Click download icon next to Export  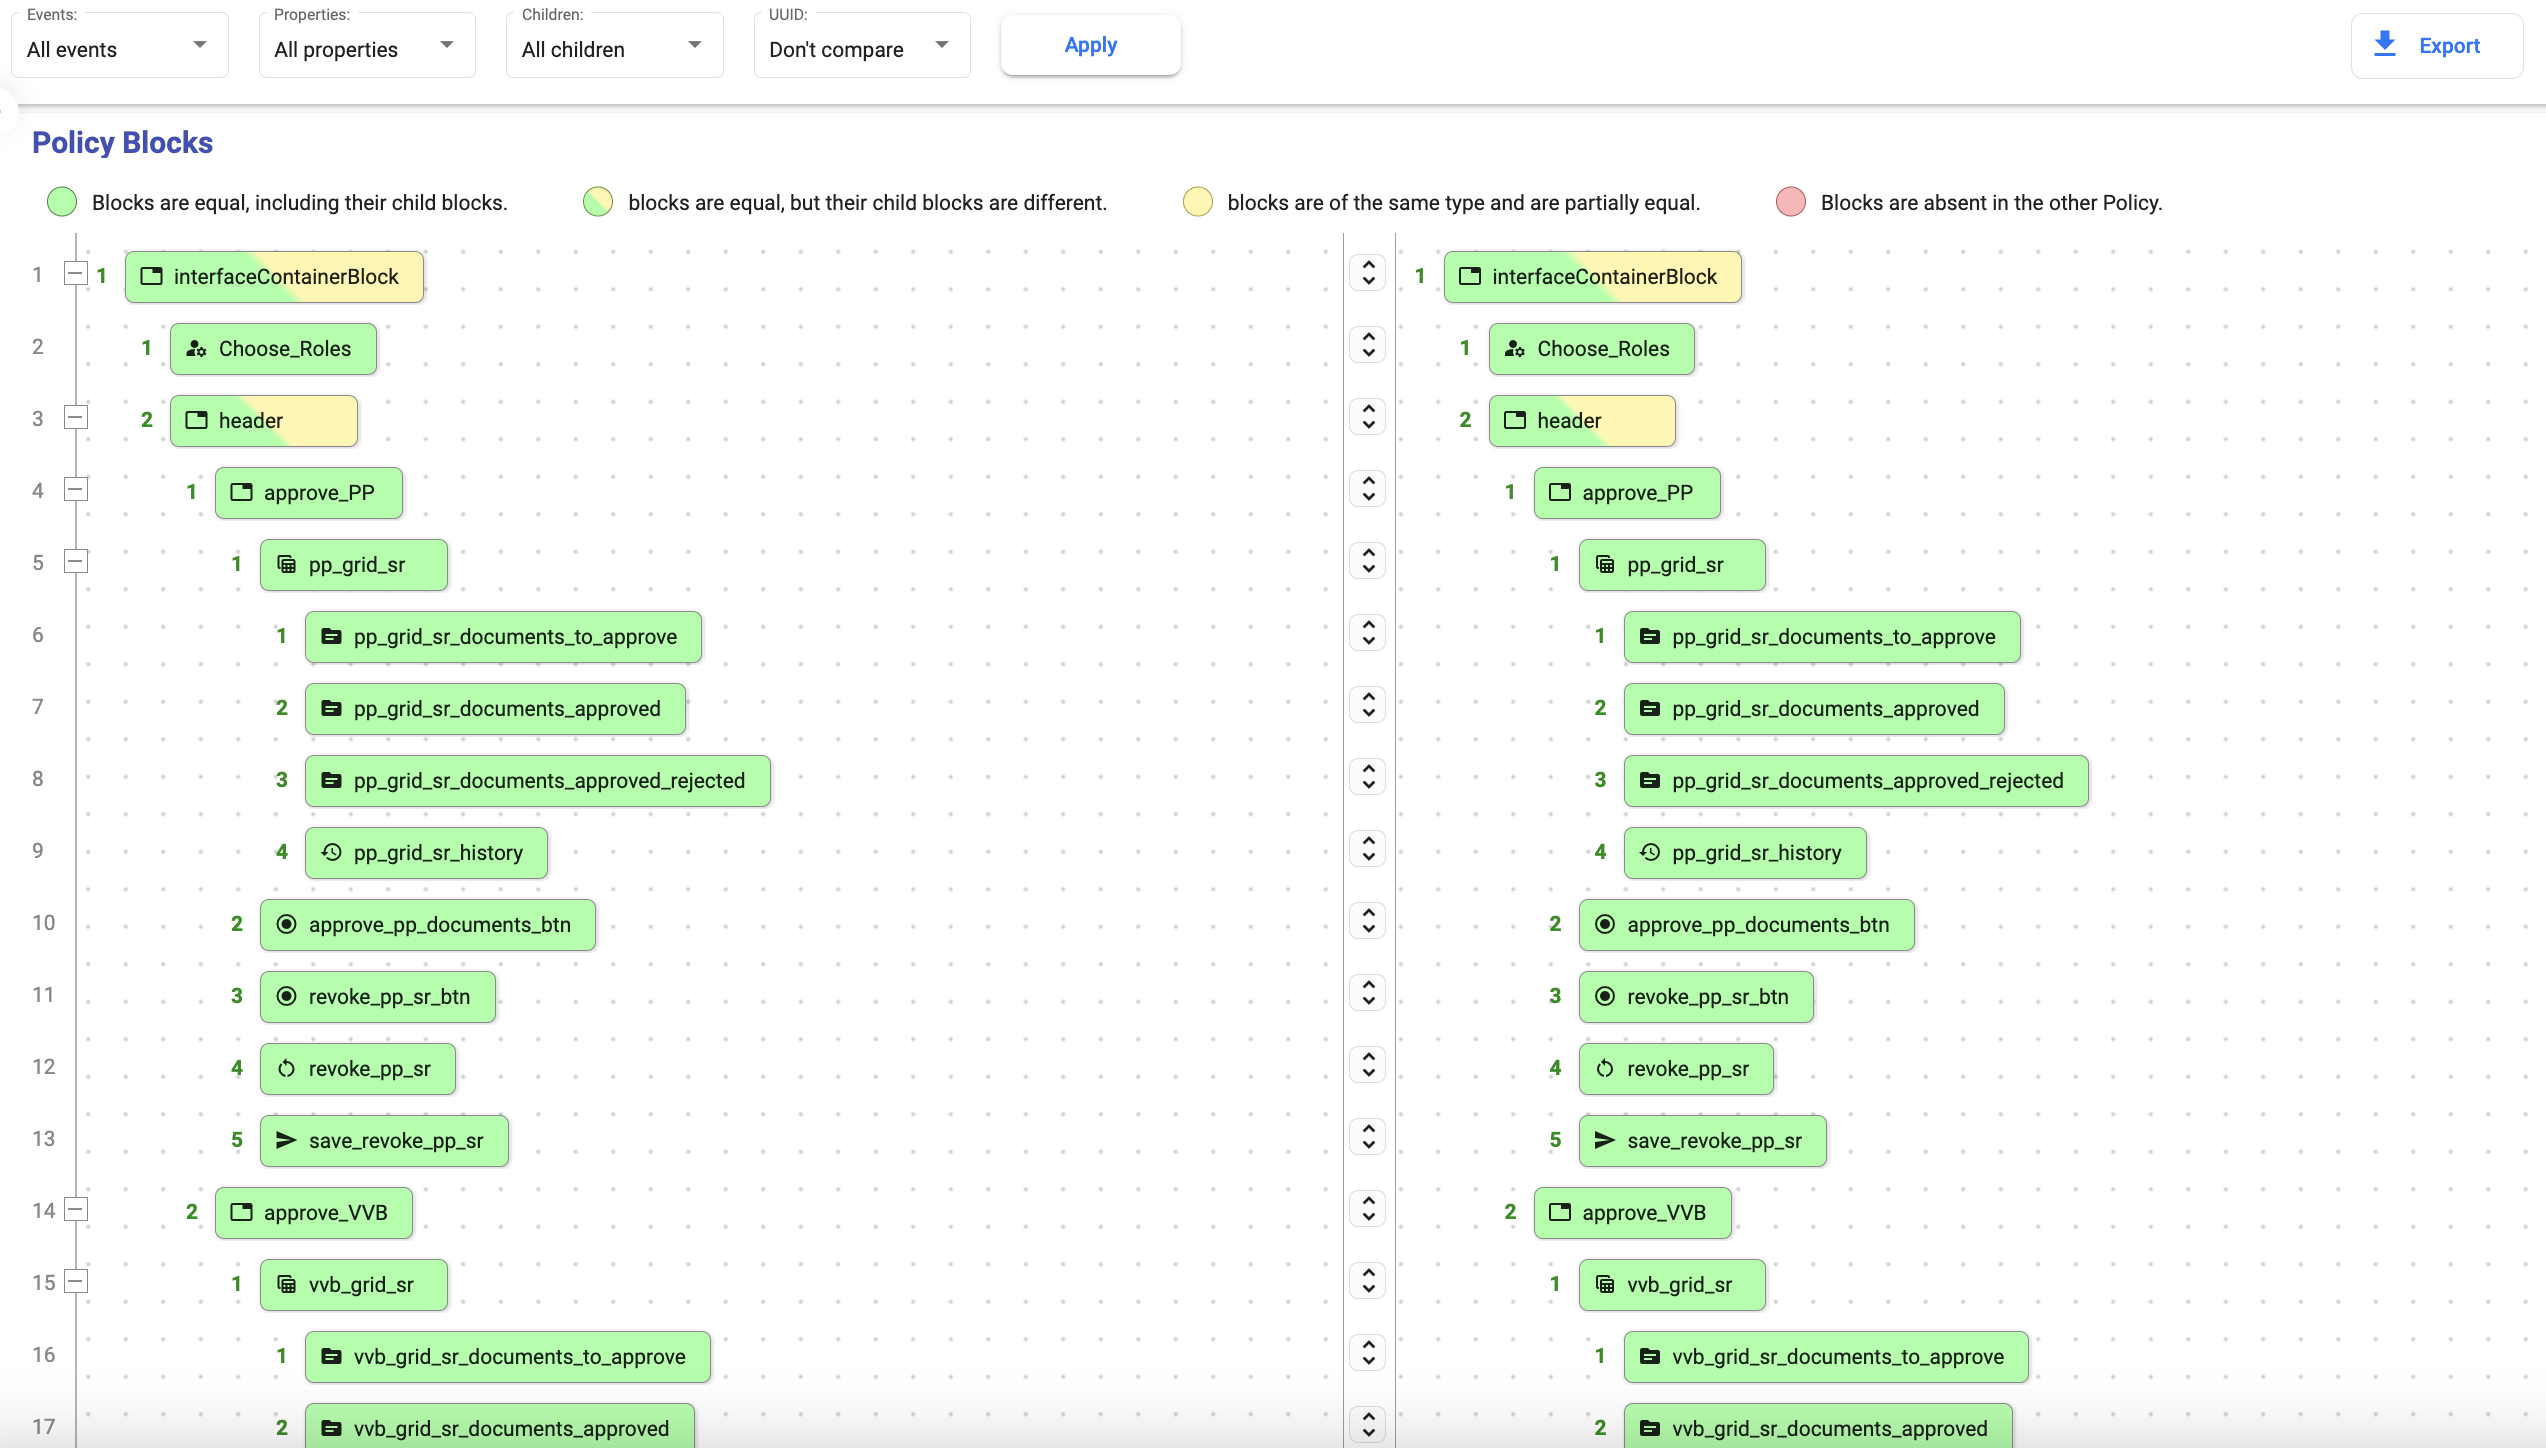(2385, 45)
